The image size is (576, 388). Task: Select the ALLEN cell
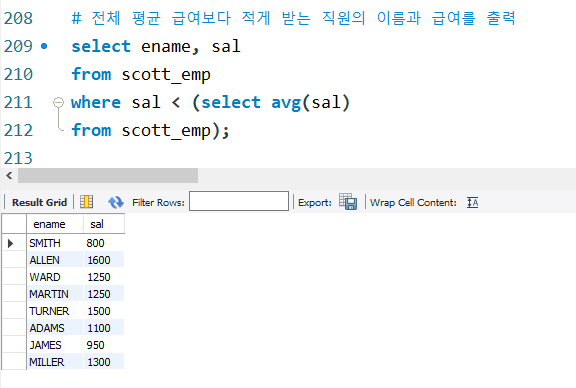pos(55,260)
